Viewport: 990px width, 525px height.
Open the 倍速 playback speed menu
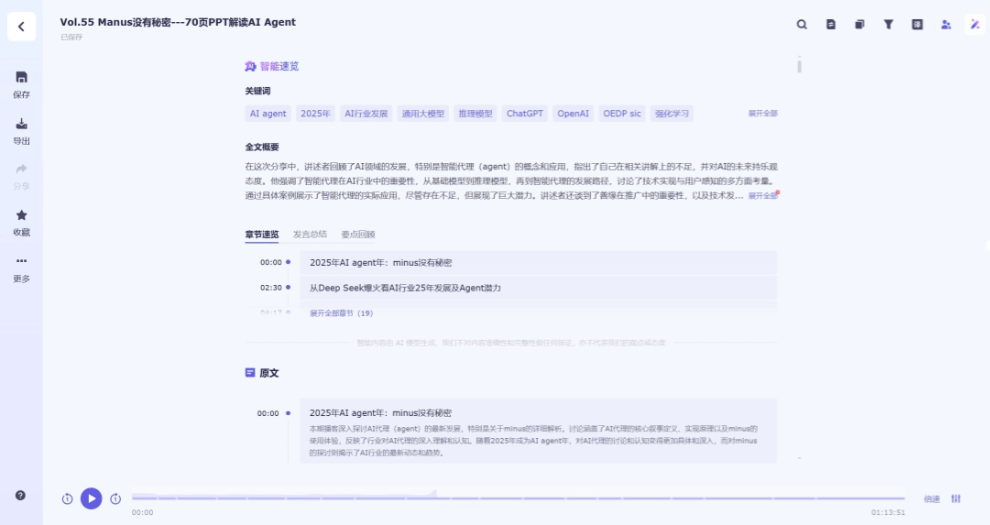(932, 498)
